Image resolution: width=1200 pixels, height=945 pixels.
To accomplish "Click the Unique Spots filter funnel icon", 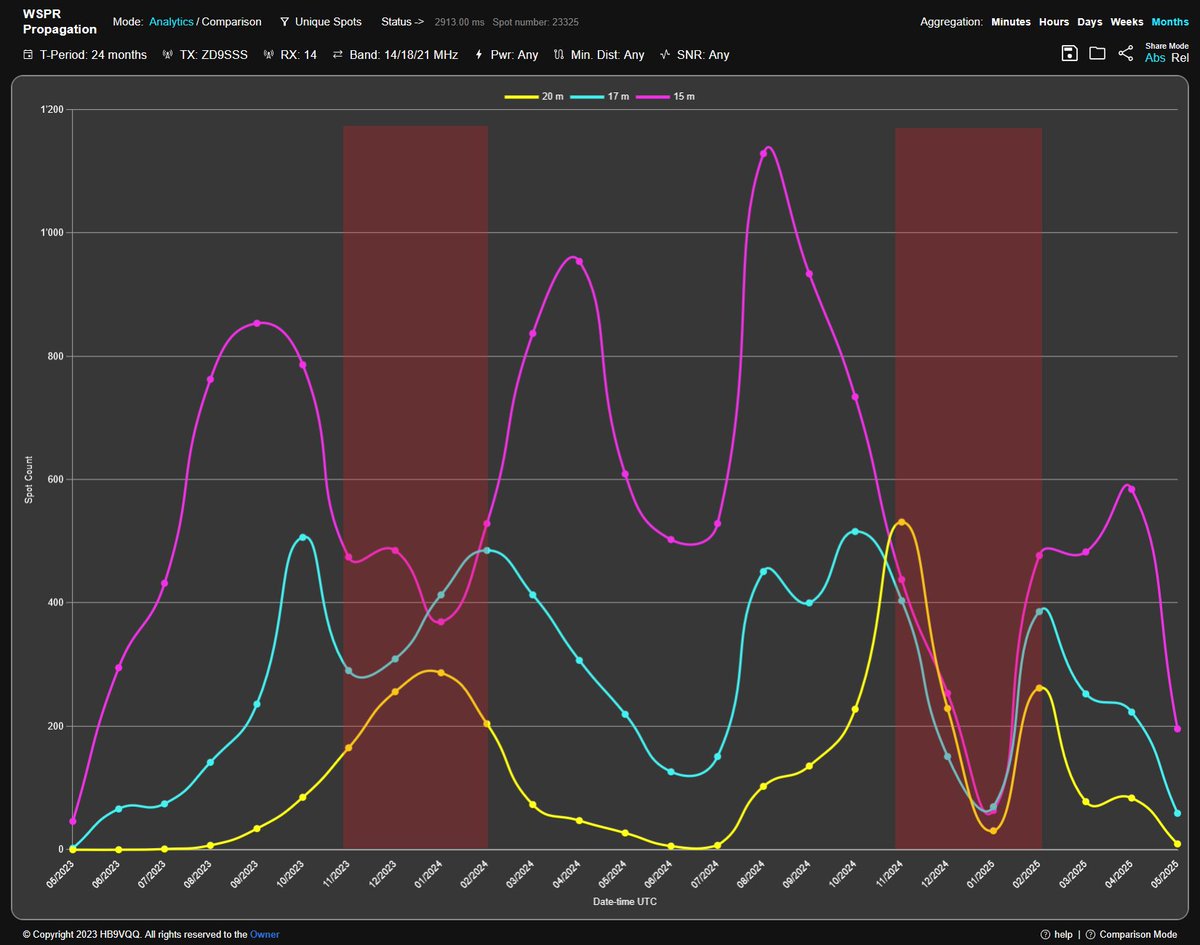I will point(284,22).
